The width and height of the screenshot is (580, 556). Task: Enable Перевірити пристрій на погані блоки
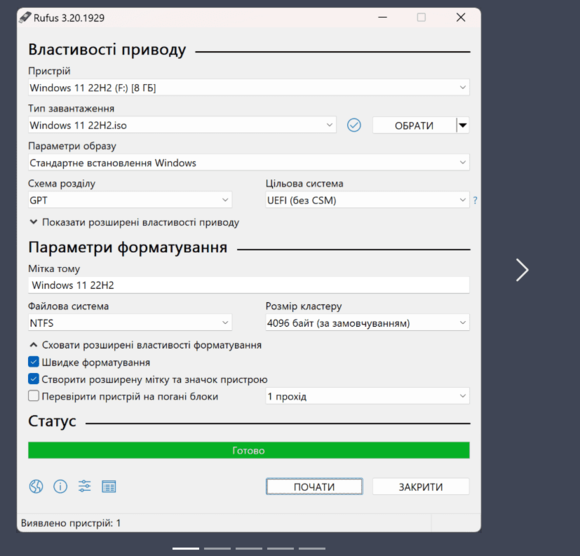[x=33, y=396]
